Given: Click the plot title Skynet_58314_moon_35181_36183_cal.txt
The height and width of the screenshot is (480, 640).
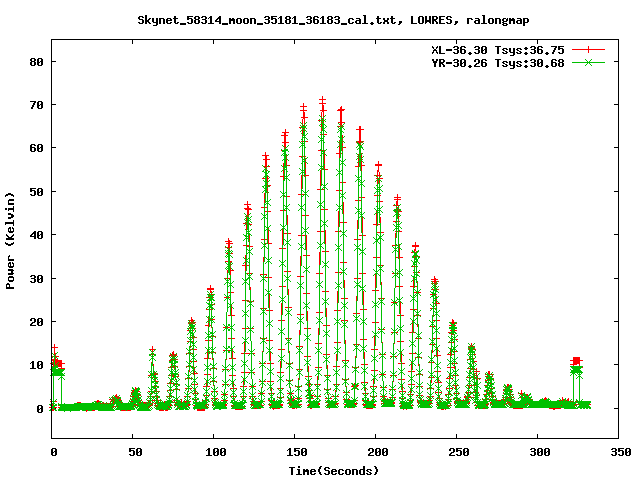Looking at the screenshot, I should click(267, 20).
